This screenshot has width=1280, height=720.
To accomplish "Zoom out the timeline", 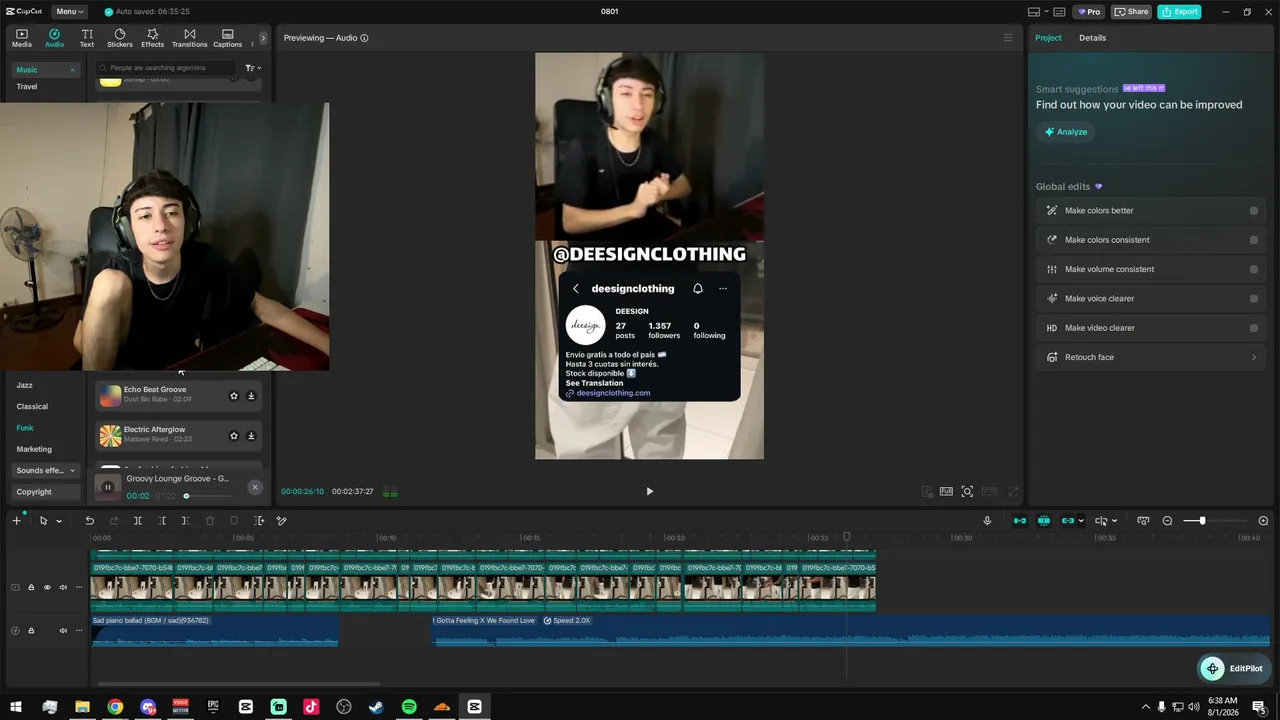I will tap(1167, 521).
